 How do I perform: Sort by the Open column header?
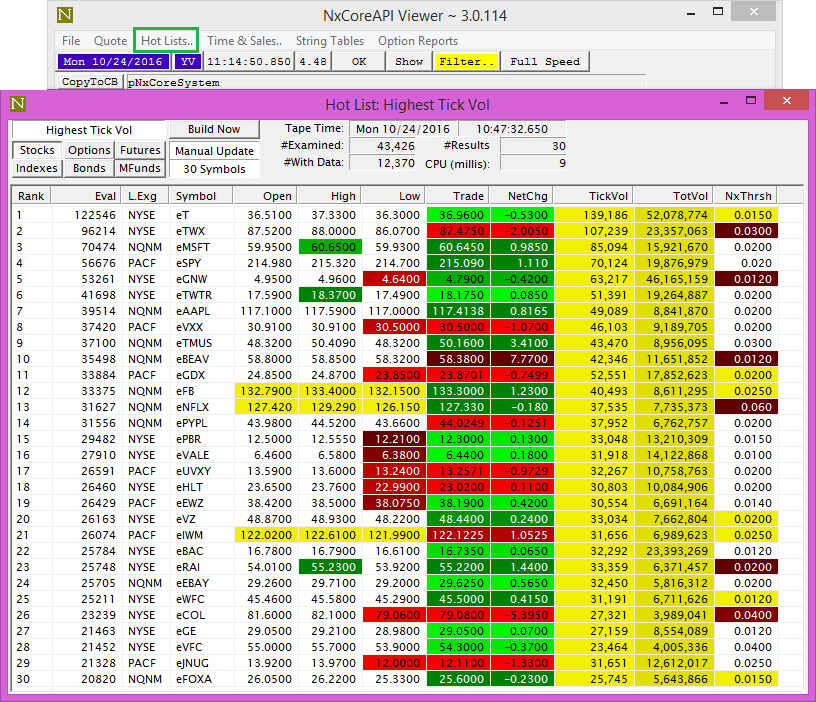point(265,196)
